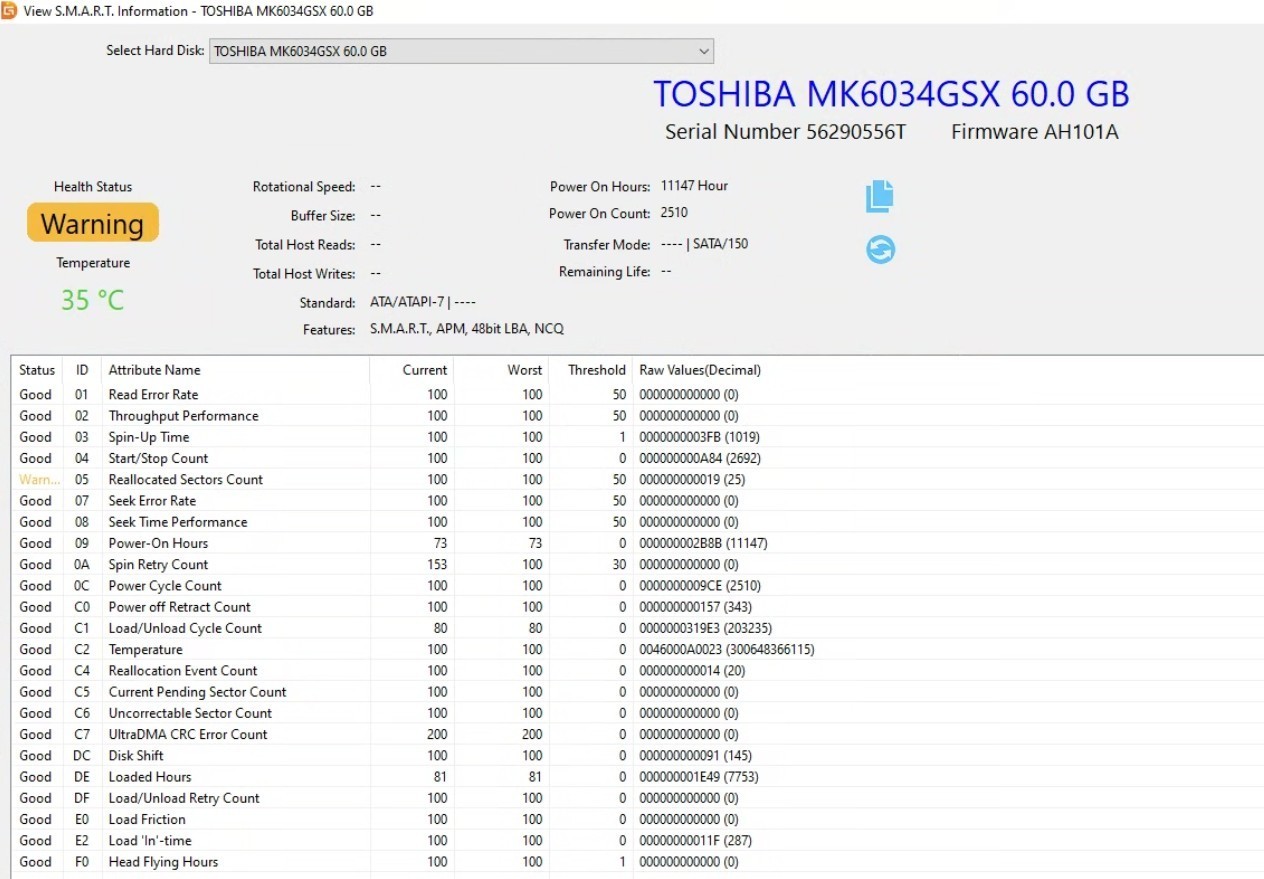Click raw value 00000000011F (287)
1264x879 pixels.
tap(695, 841)
